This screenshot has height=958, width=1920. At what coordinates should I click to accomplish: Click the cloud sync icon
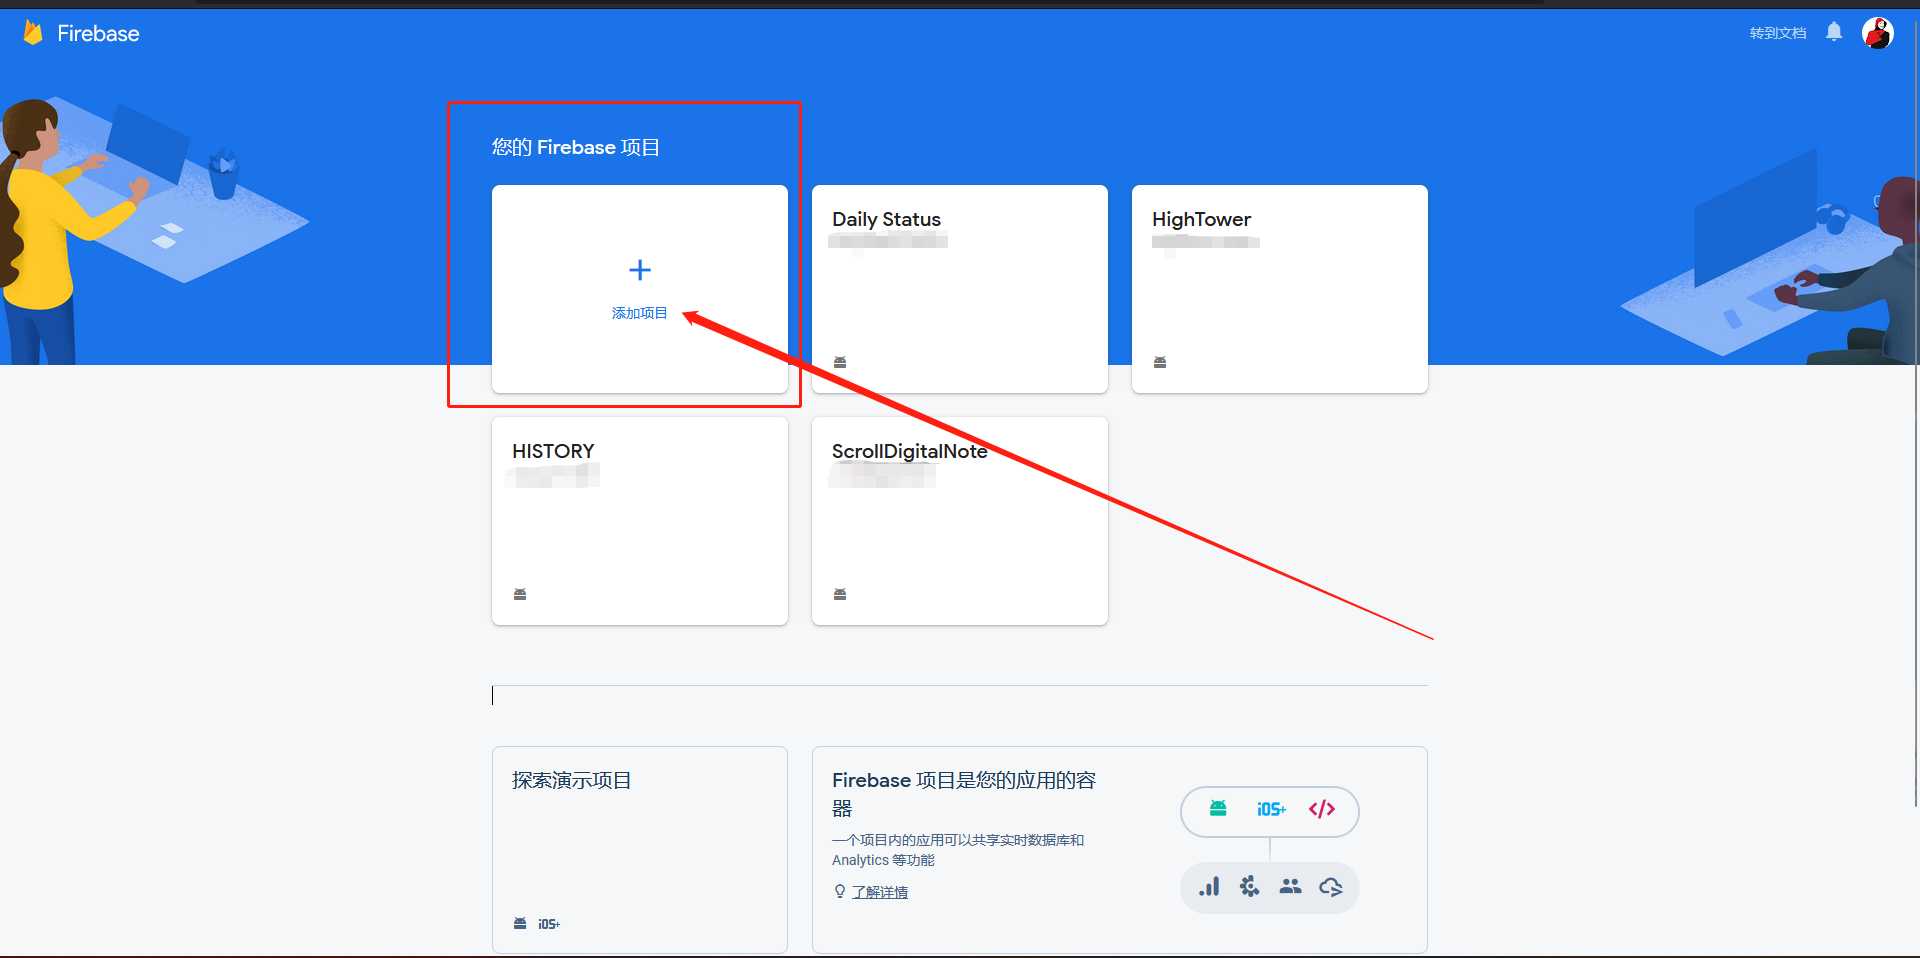(x=1331, y=886)
